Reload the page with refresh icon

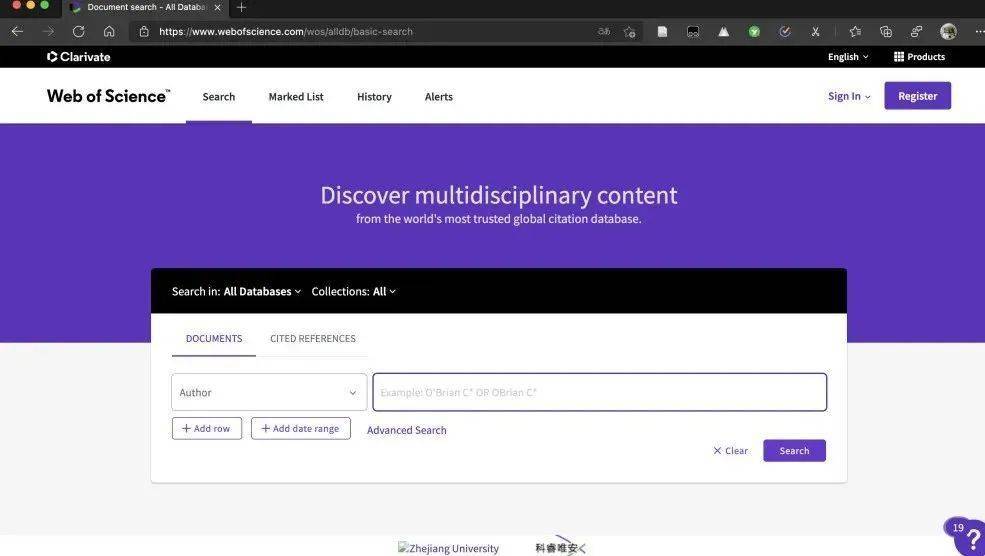click(x=79, y=31)
